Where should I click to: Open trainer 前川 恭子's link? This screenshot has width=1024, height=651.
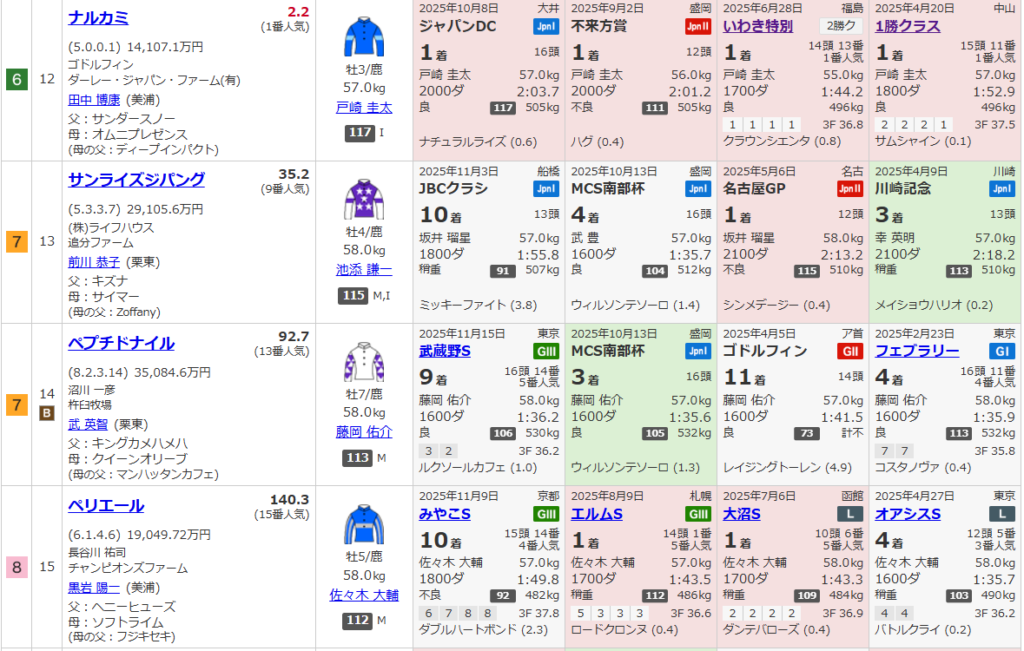tap(100, 262)
